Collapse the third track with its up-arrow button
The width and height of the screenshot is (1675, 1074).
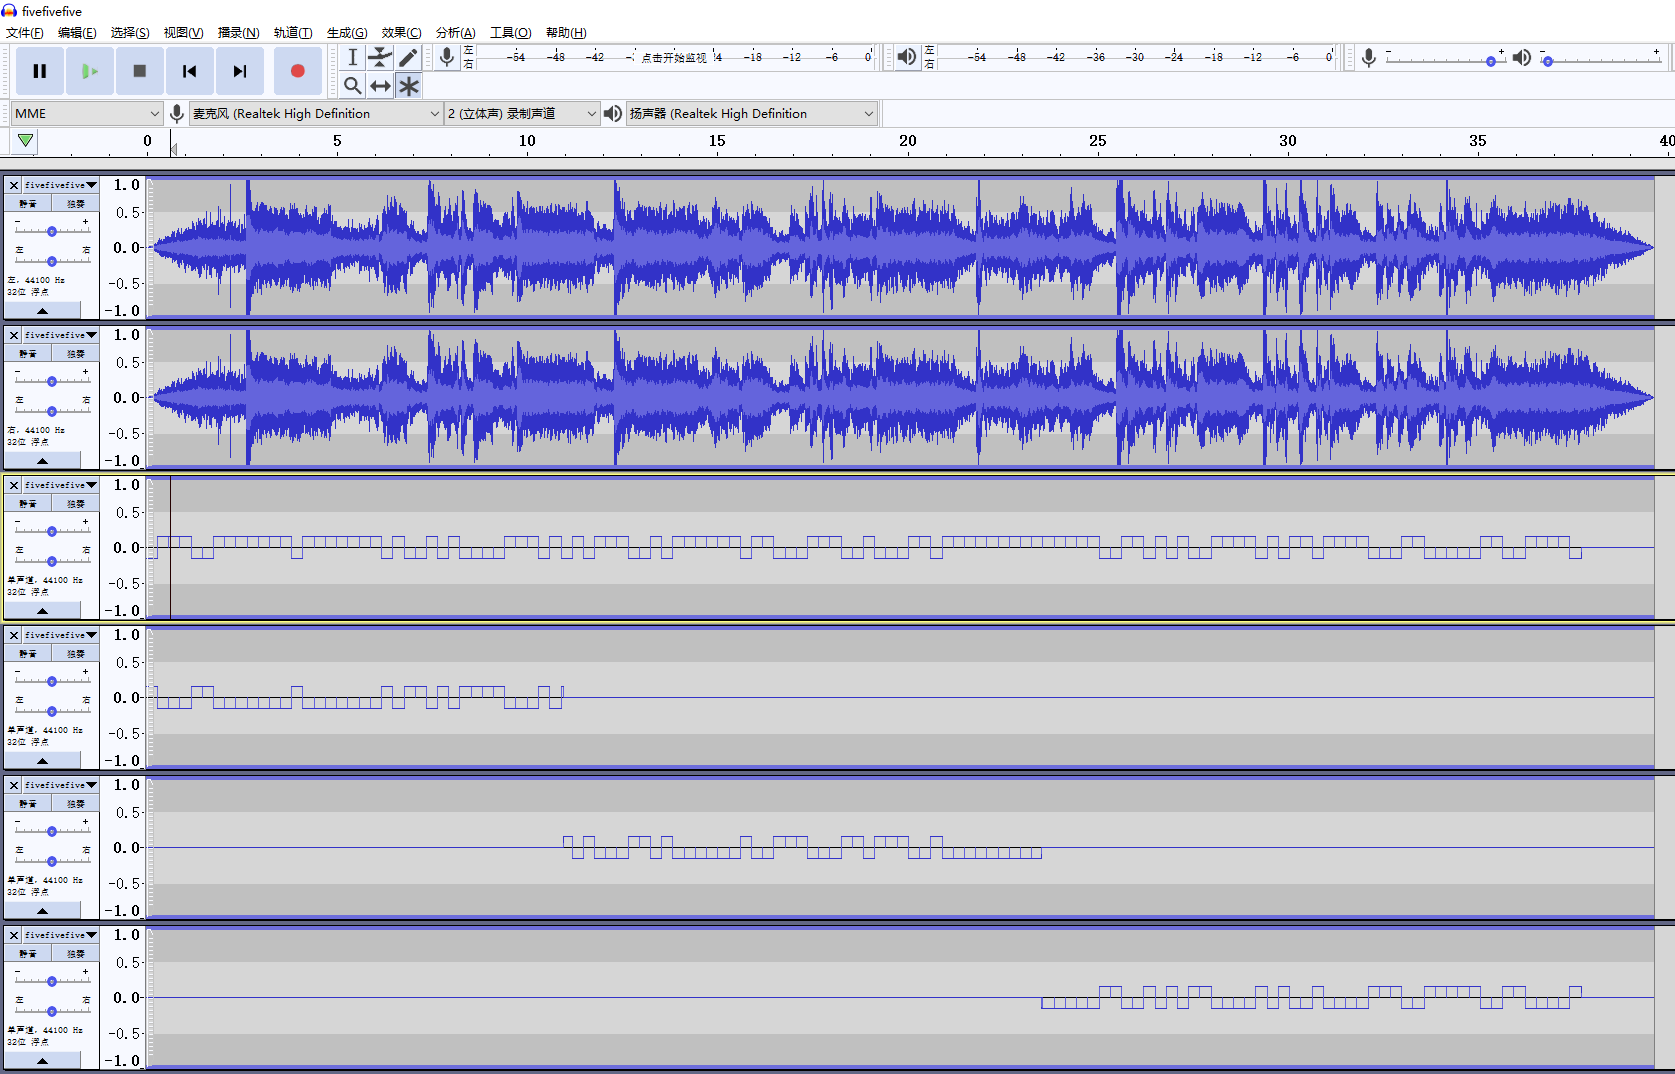[x=42, y=610]
